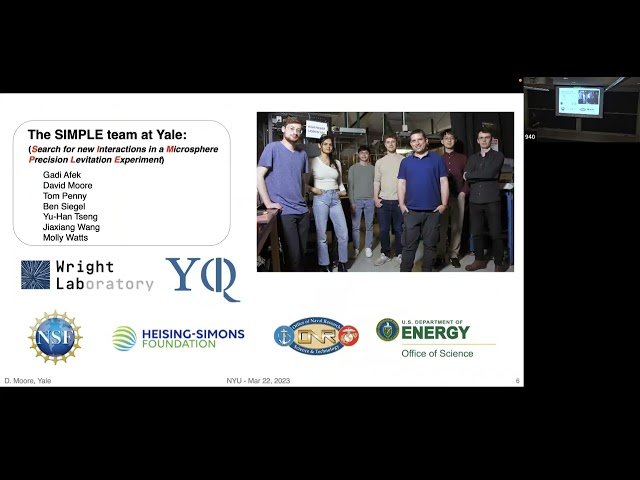The image size is (640, 480).
Task: Click the U.S. Department of Energy logo
Action: (x=436, y=338)
